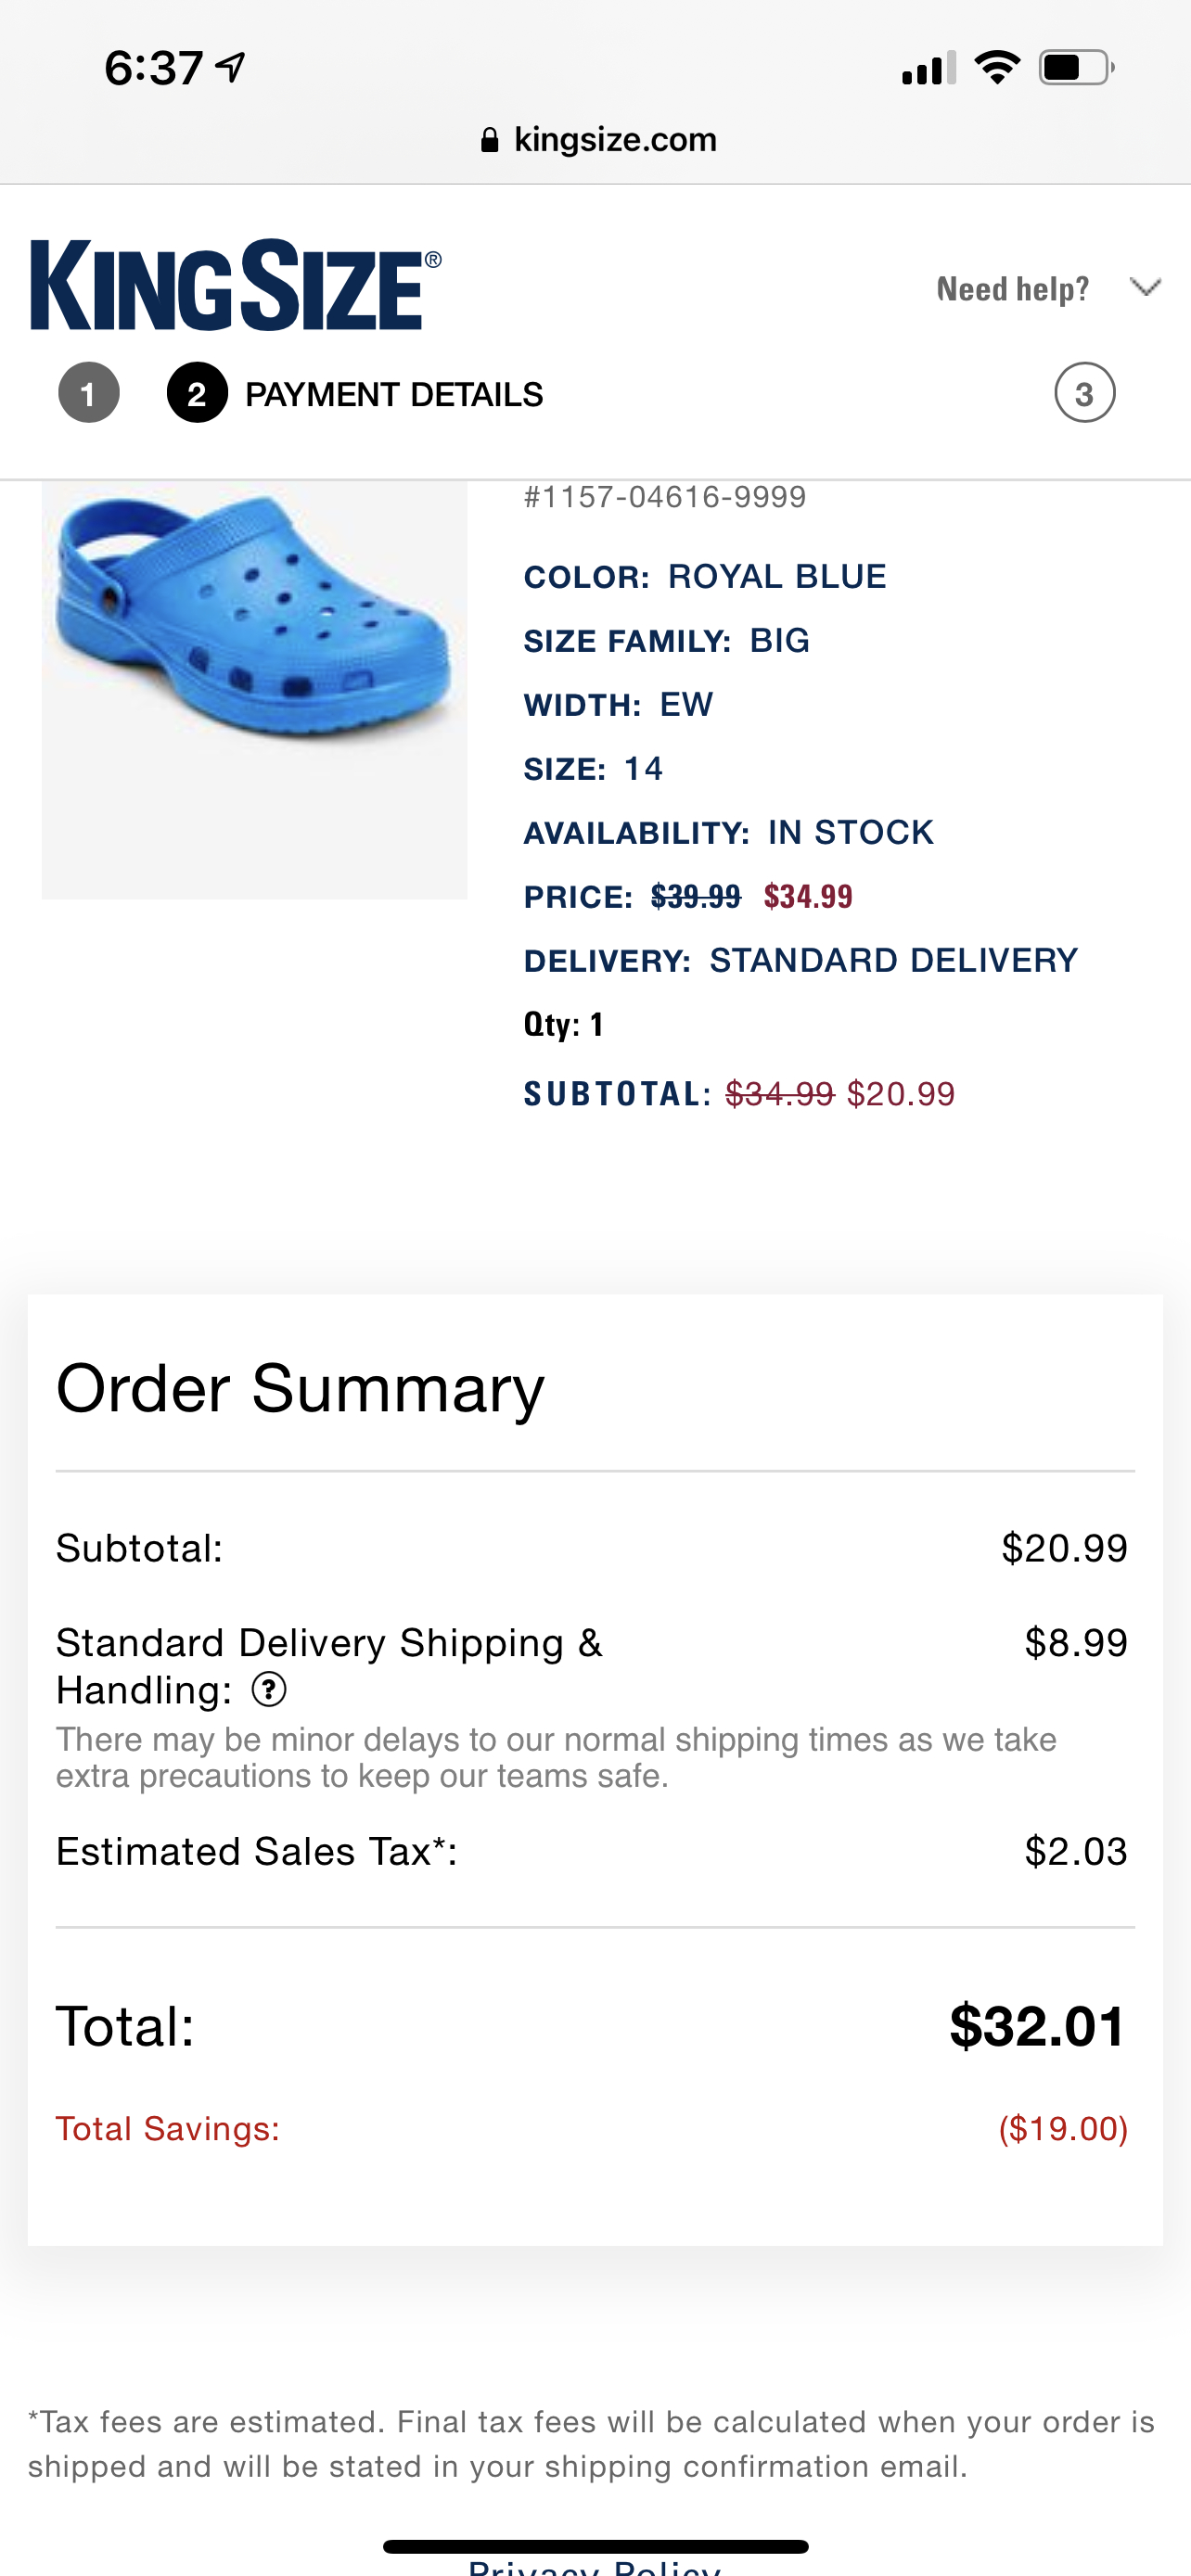Tap the PAYMENT DETAILS step label
The width and height of the screenshot is (1191, 2576).
point(394,395)
